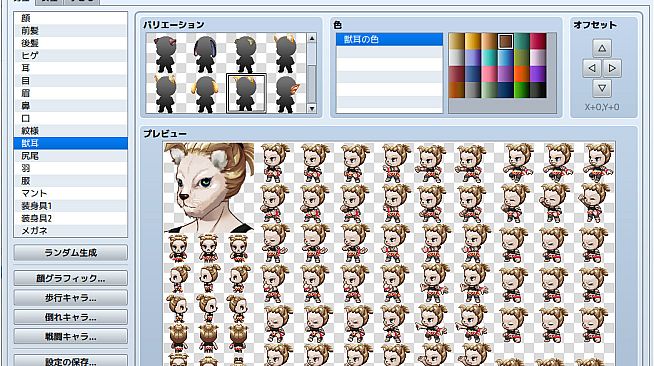Select マント in the parts list
This screenshot has width=654, height=366.
(70, 193)
